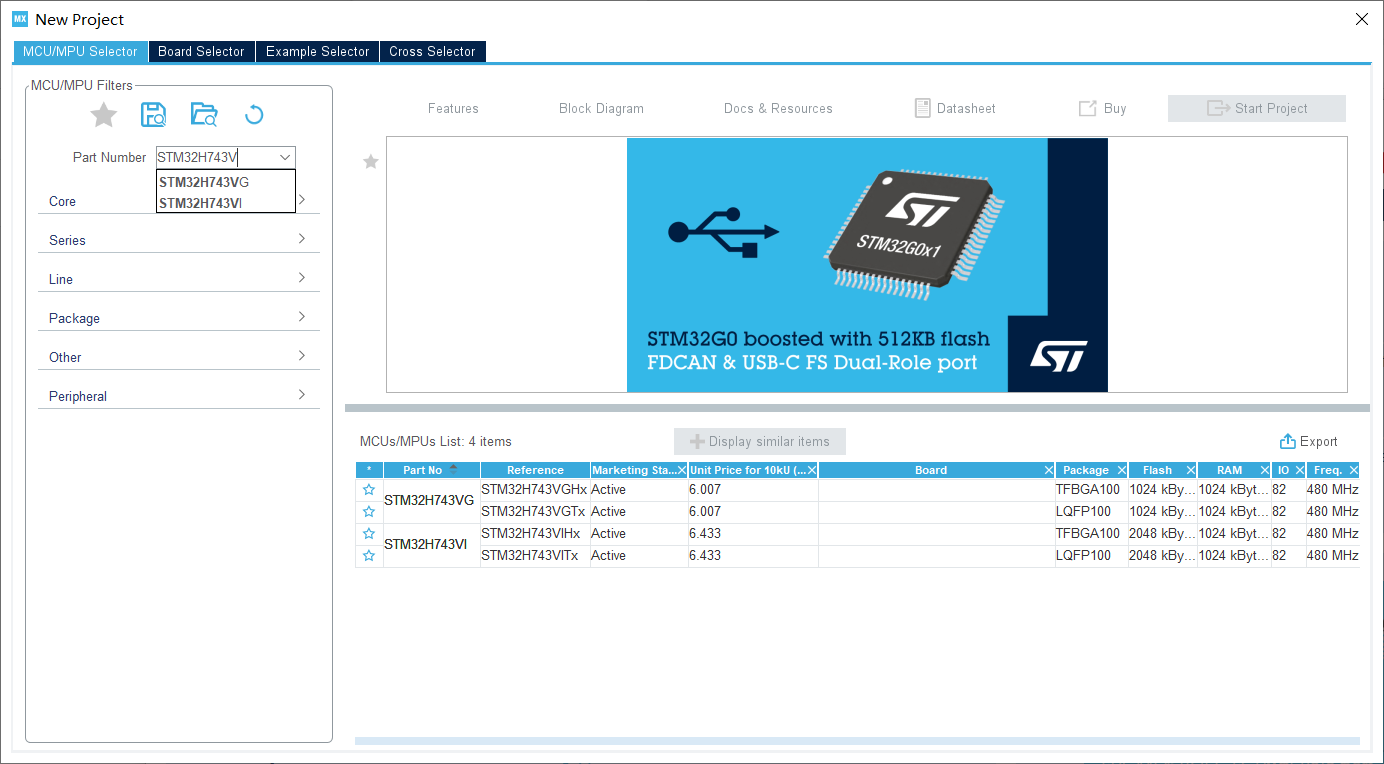Viewport: 1384px width, 764px height.
Task: Click Display similar items button
Action: pos(760,441)
